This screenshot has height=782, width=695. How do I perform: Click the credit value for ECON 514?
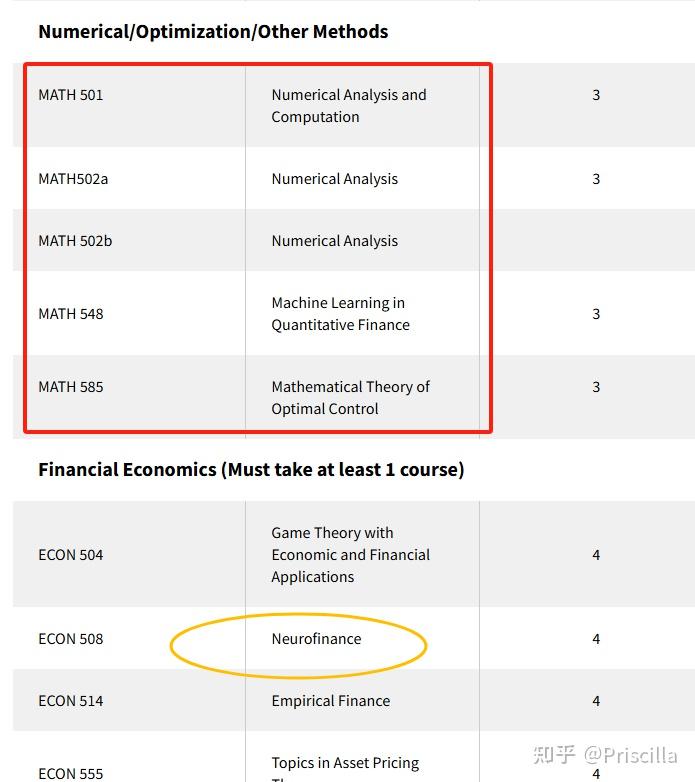pyautogui.click(x=596, y=701)
